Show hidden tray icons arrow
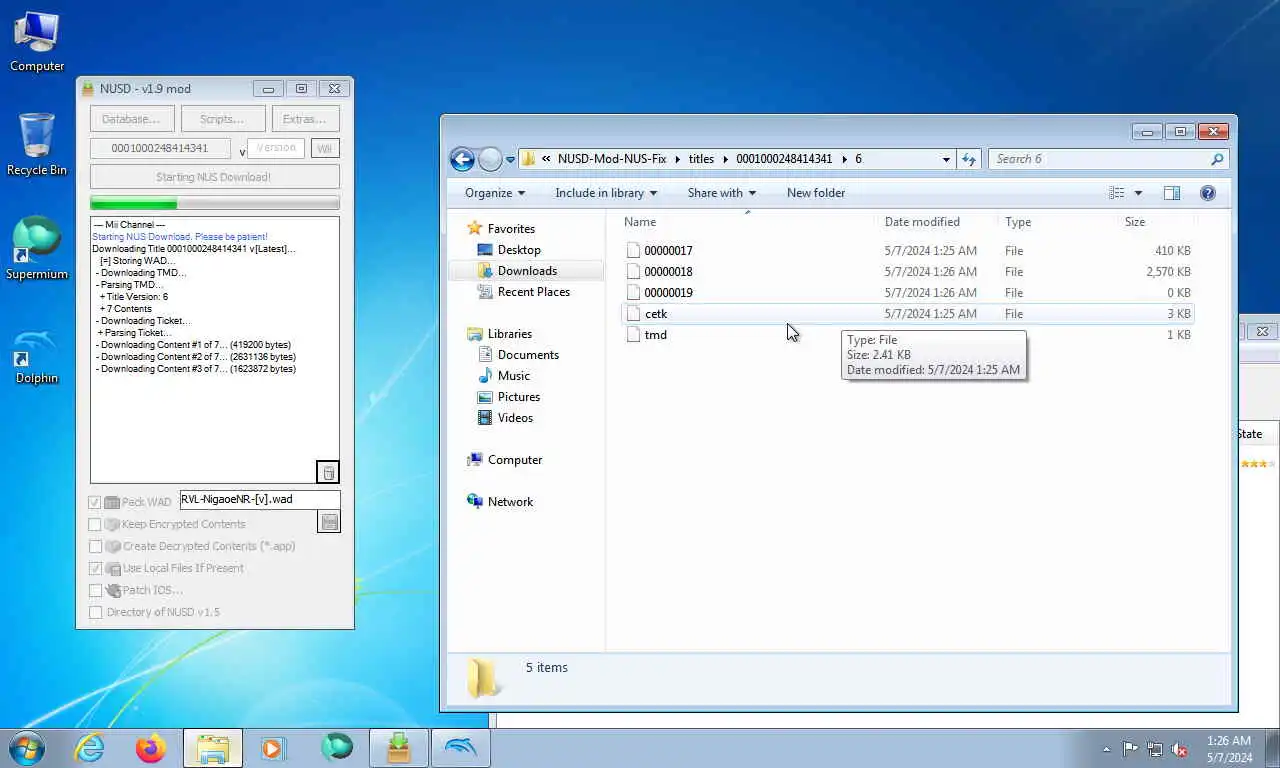Image resolution: width=1280 pixels, height=768 pixels. pyautogui.click(x=1106, y=749)
